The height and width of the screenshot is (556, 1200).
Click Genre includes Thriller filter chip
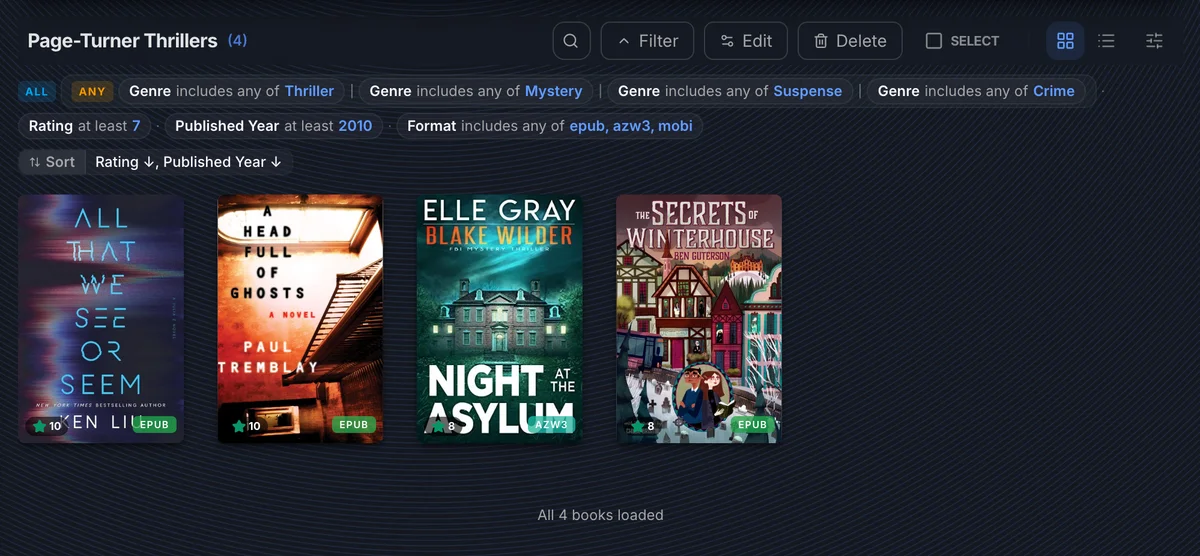[231, 91]
